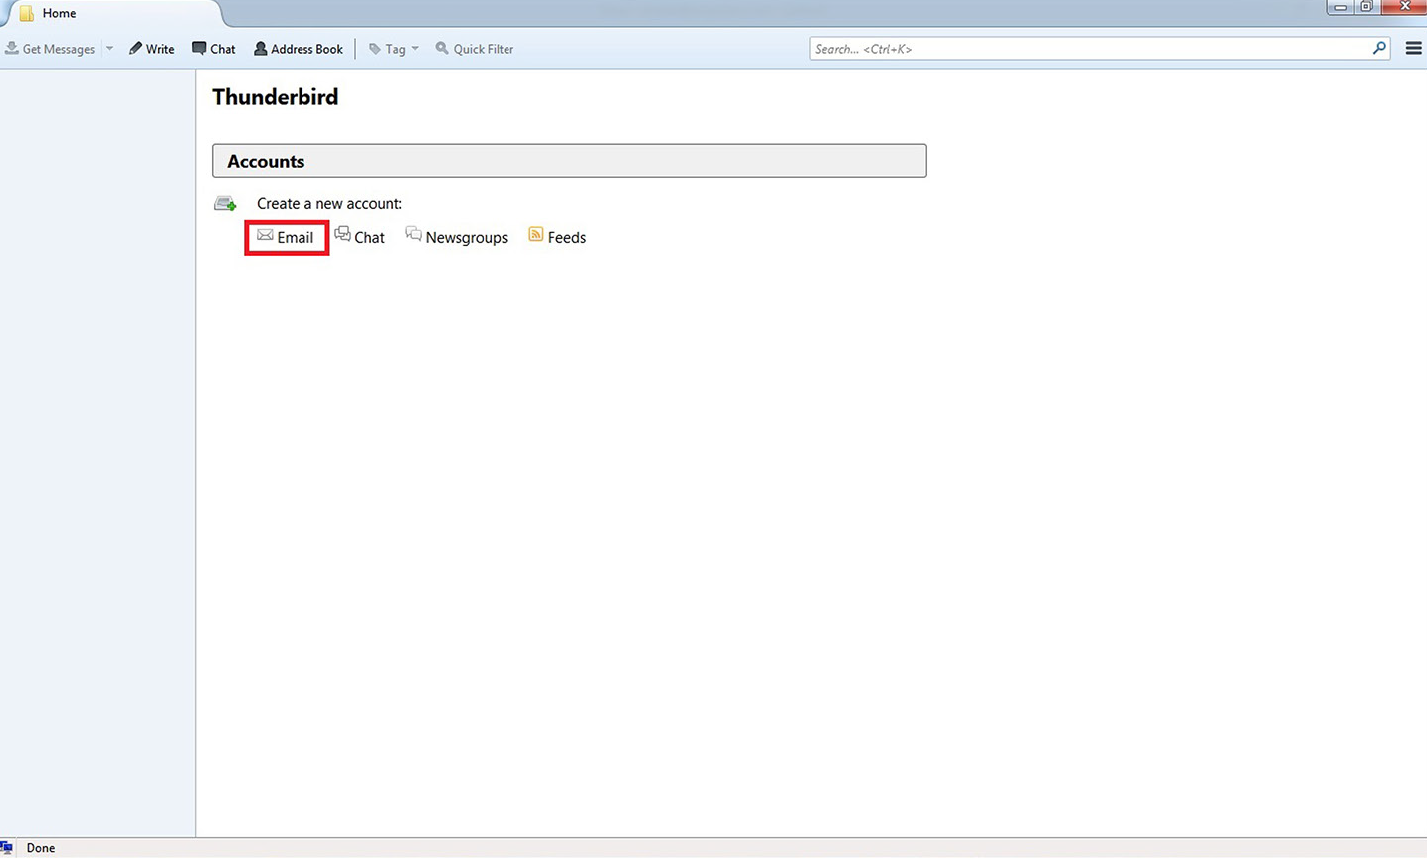Open the Get Messages dropdown arrow
1427x858 pixels.
[x=109, y=49]
